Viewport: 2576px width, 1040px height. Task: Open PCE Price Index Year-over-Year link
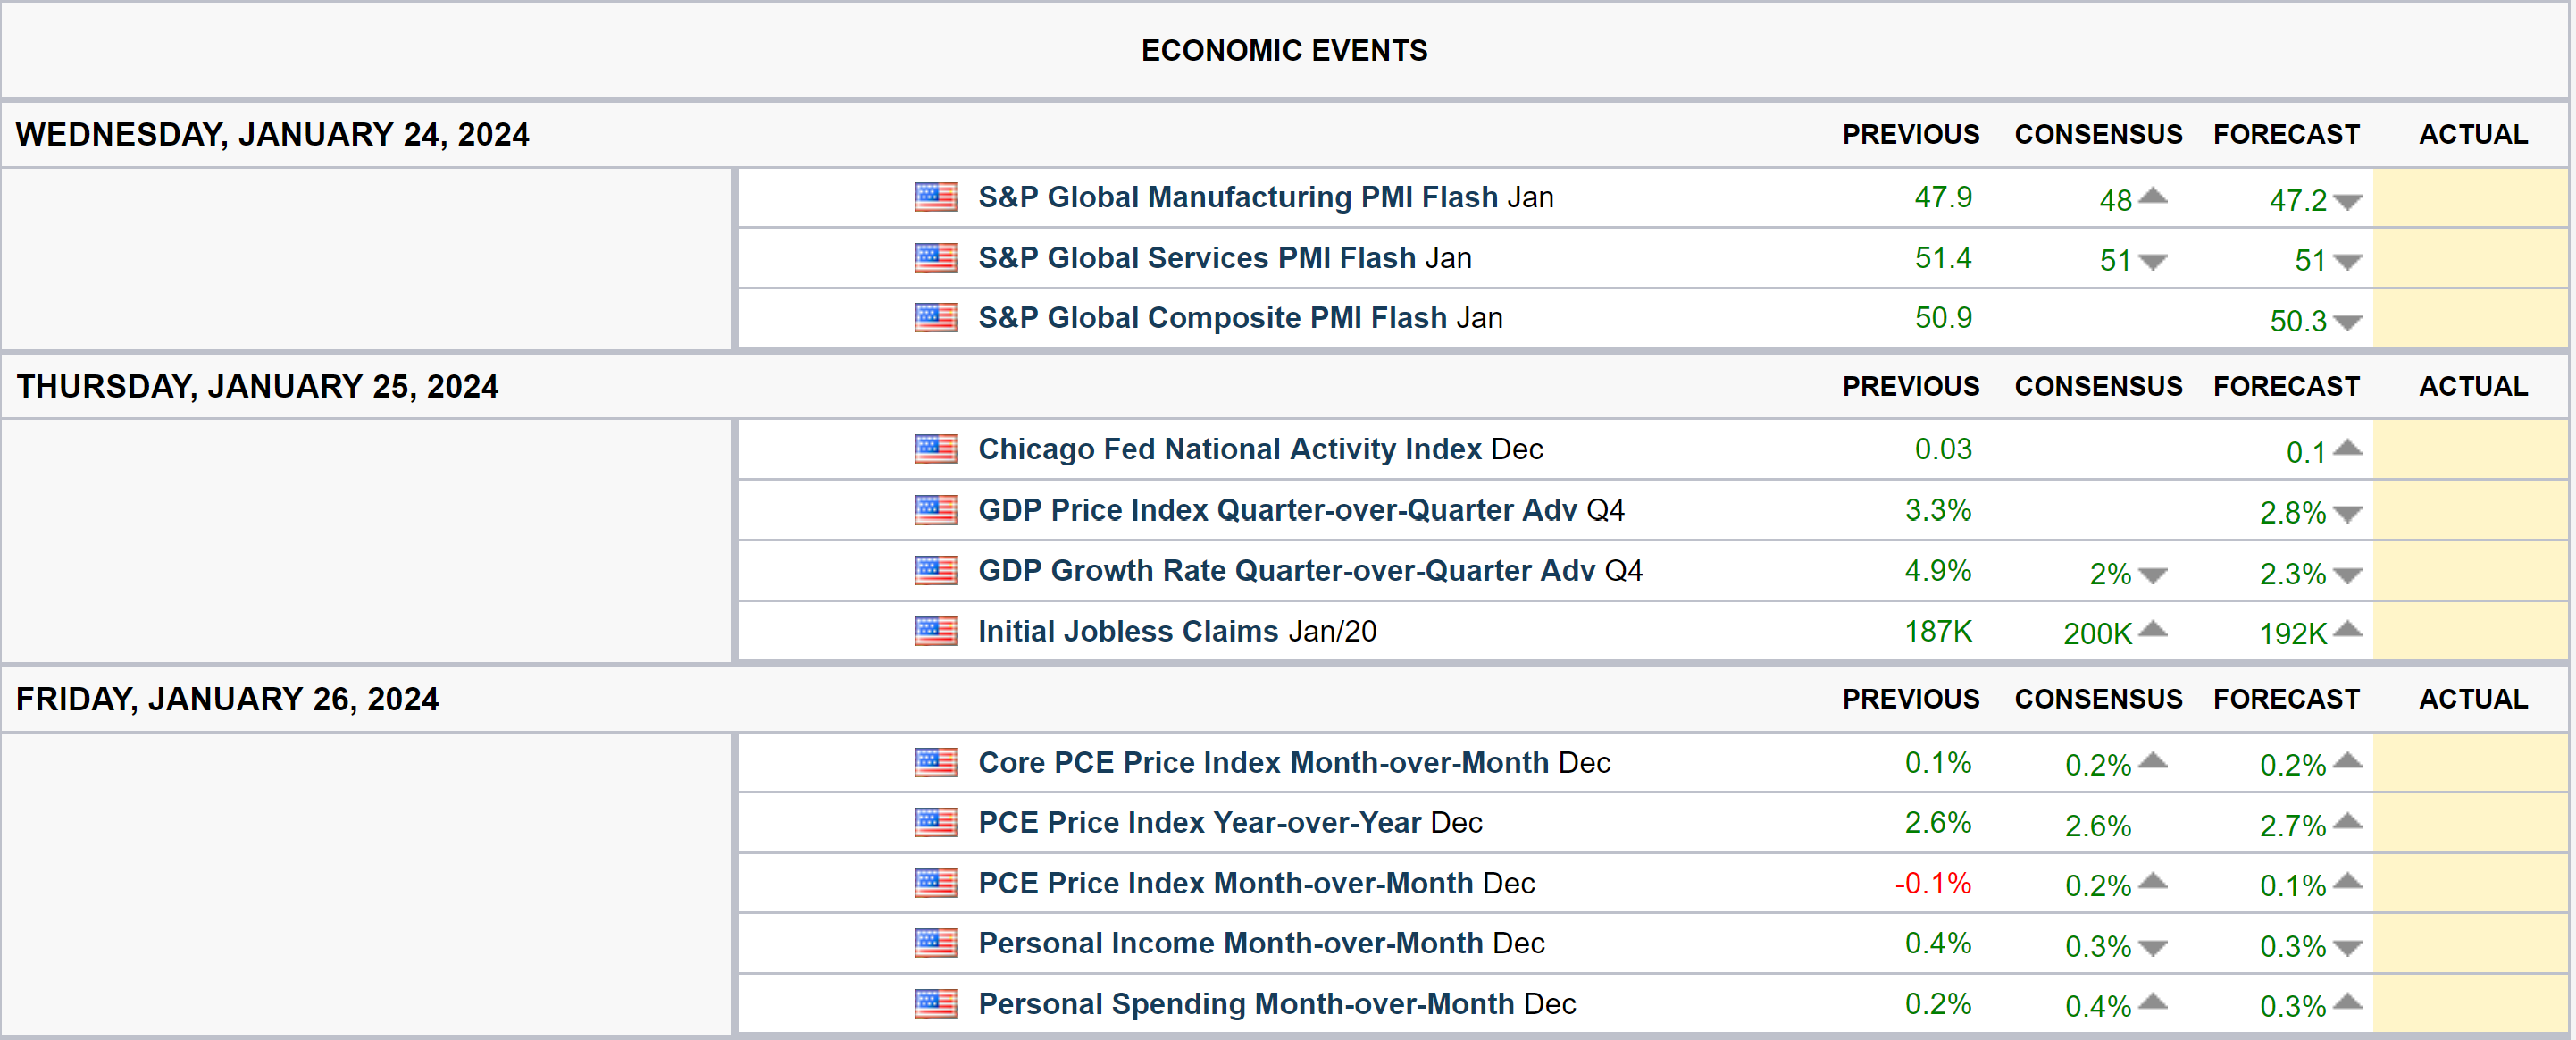click(1199, 823)
